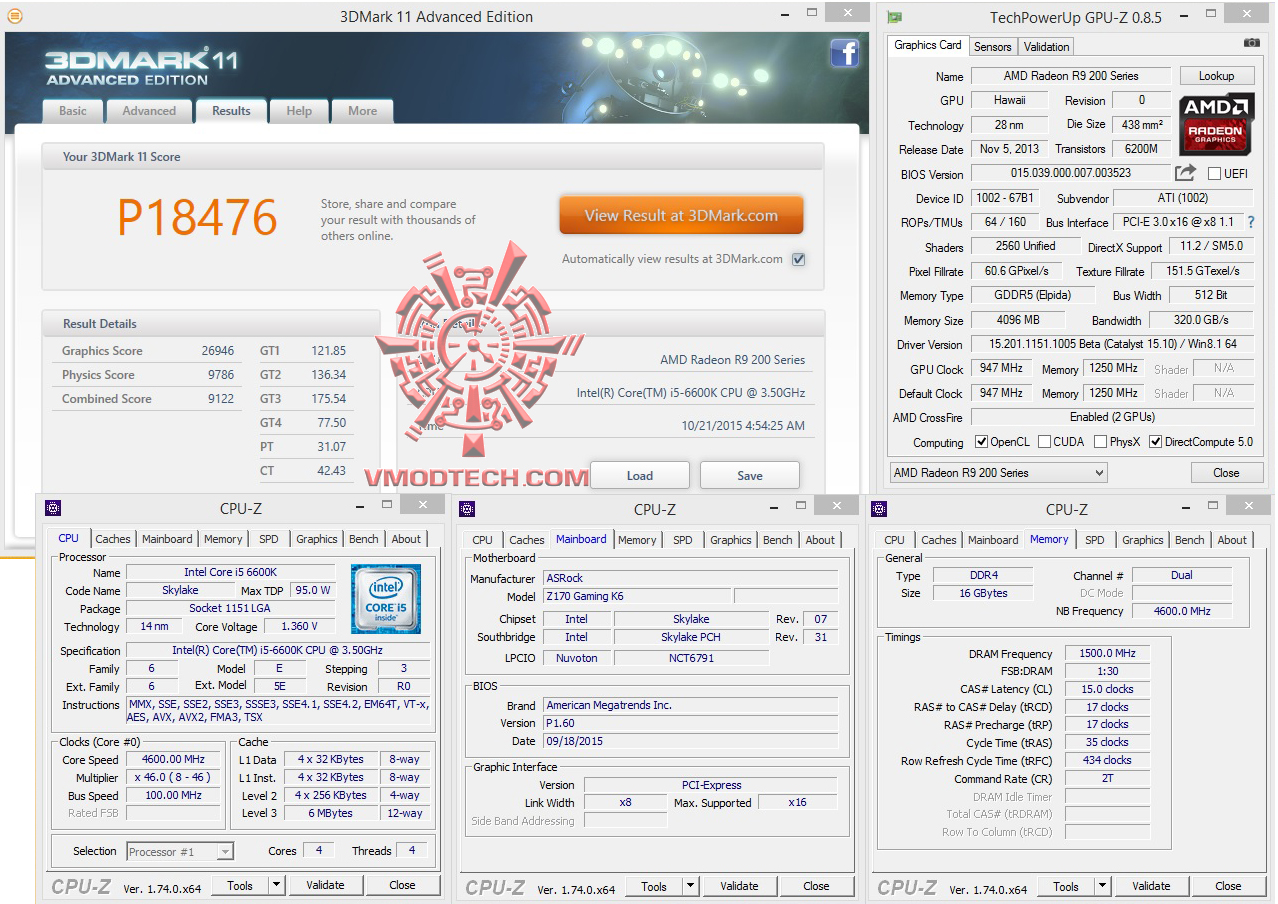Image resolution: width=1278 pixels, height=904 pixels.
Task: Open the GPU selection dropdown in GPU-Z
Action: (998, 472)
